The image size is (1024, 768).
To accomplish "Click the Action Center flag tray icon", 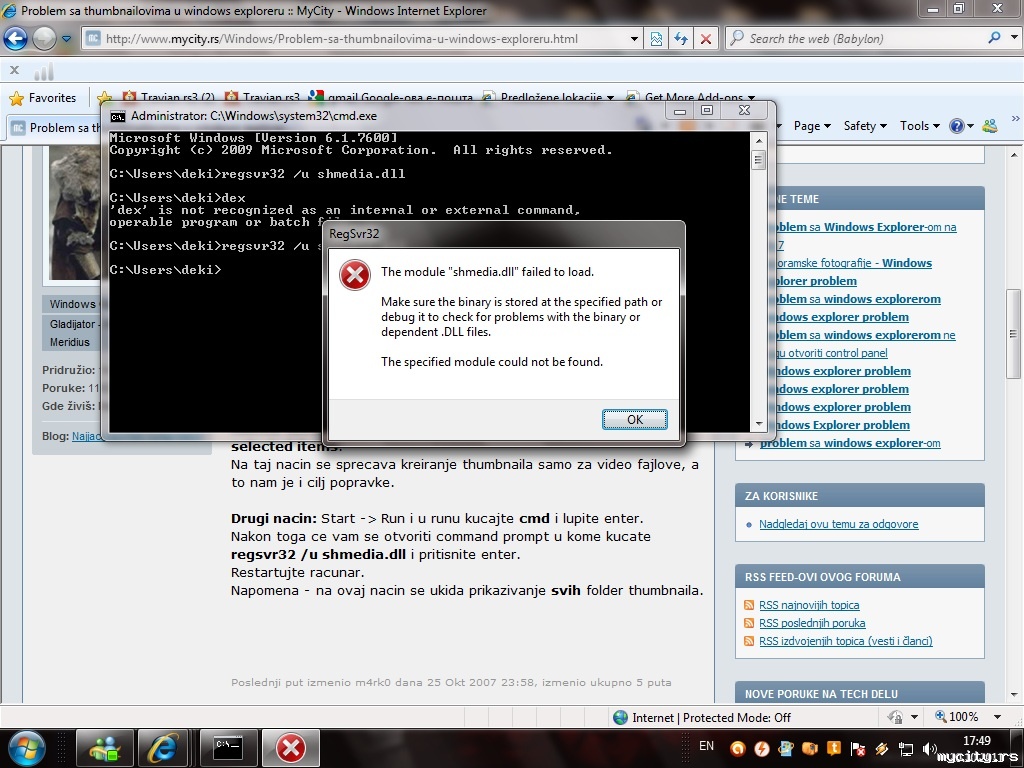I will [858, 748].
